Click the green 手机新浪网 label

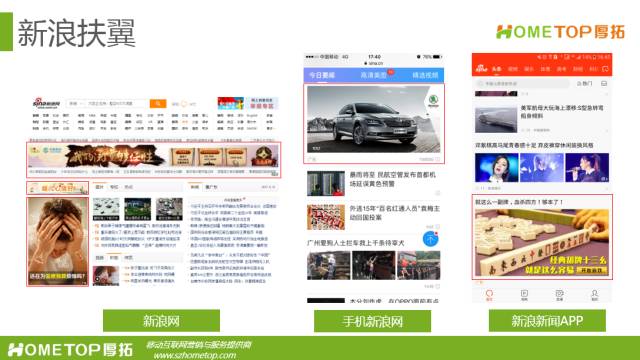372,321
